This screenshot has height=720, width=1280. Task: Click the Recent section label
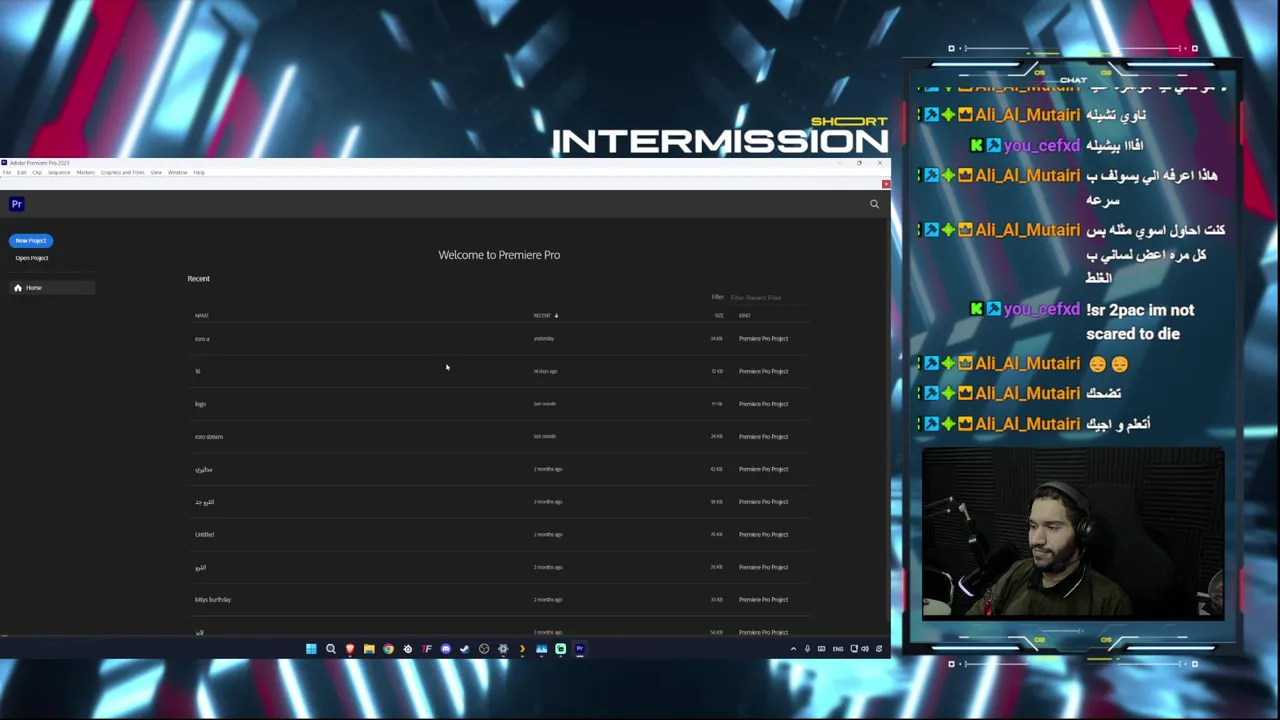point(198,279)
